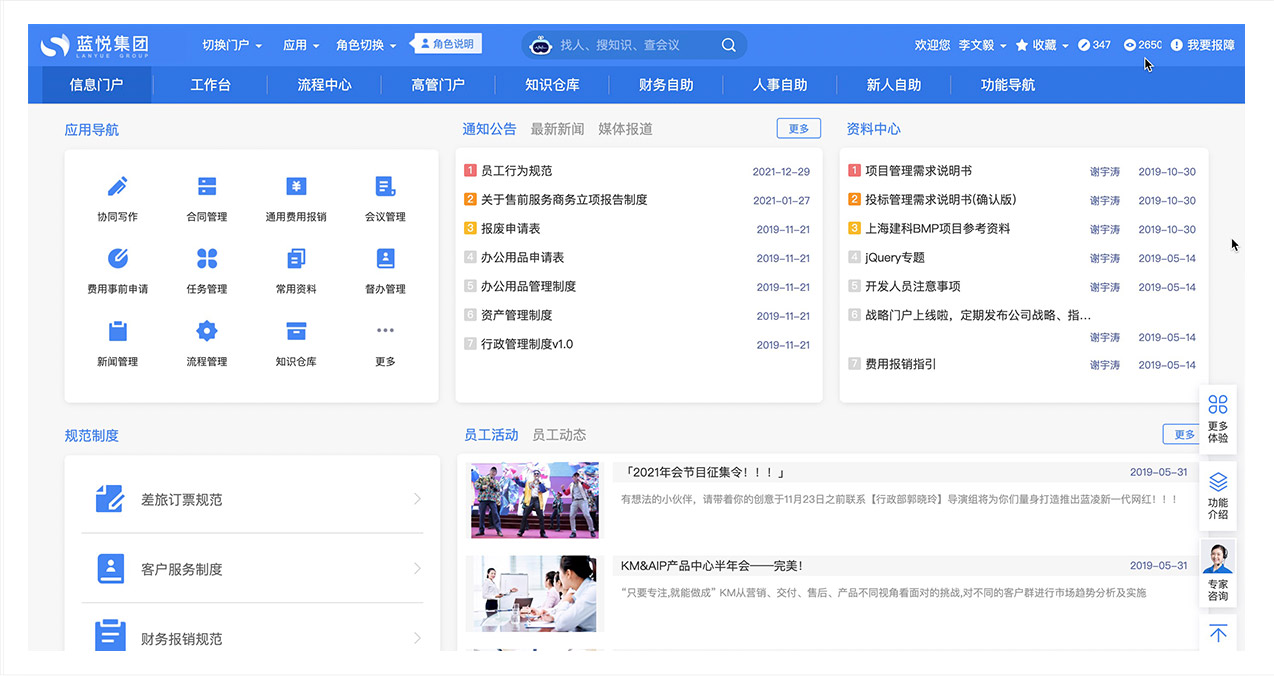1274x676 pixels.
Task: Open the 协同写作 pencil icon
Action: pos(118,187)
